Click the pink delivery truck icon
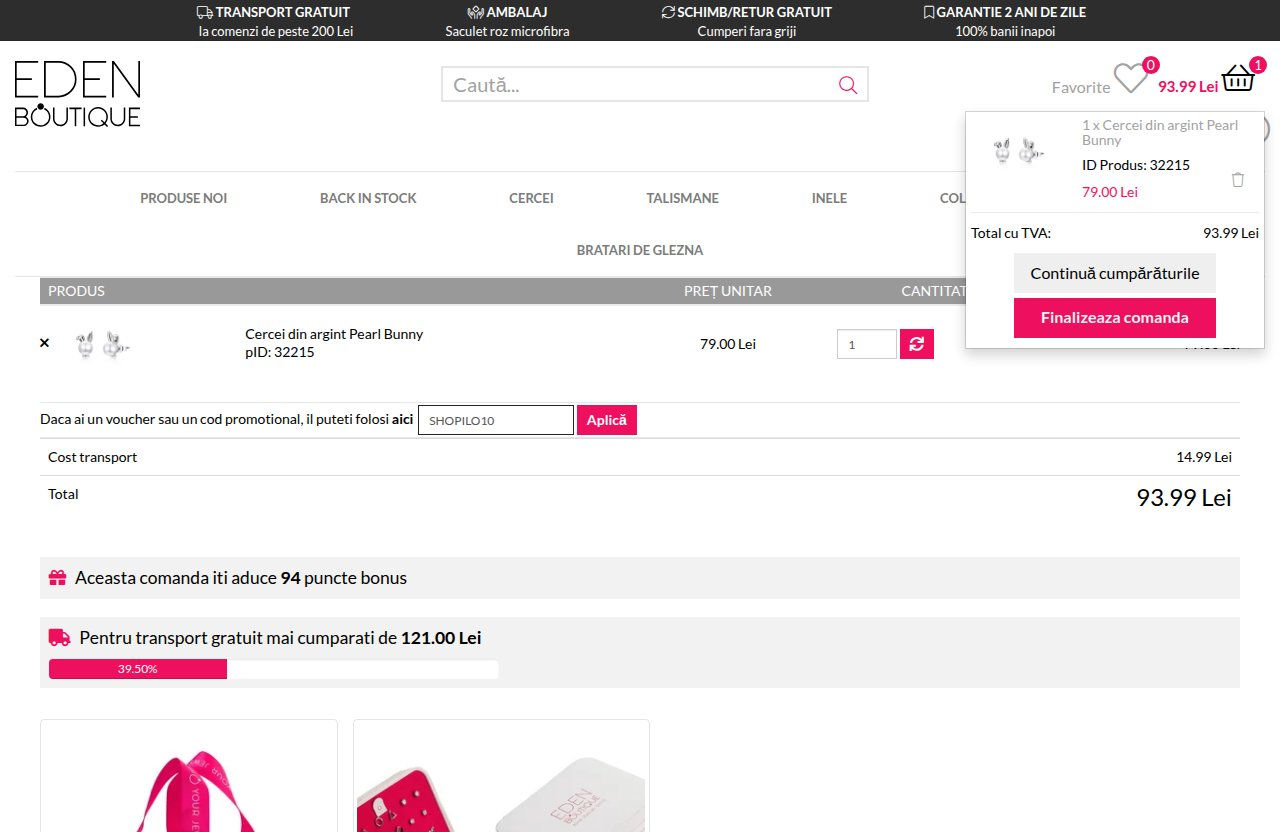The height and width of the screenshot is (832, 1280). pos(60,637)
